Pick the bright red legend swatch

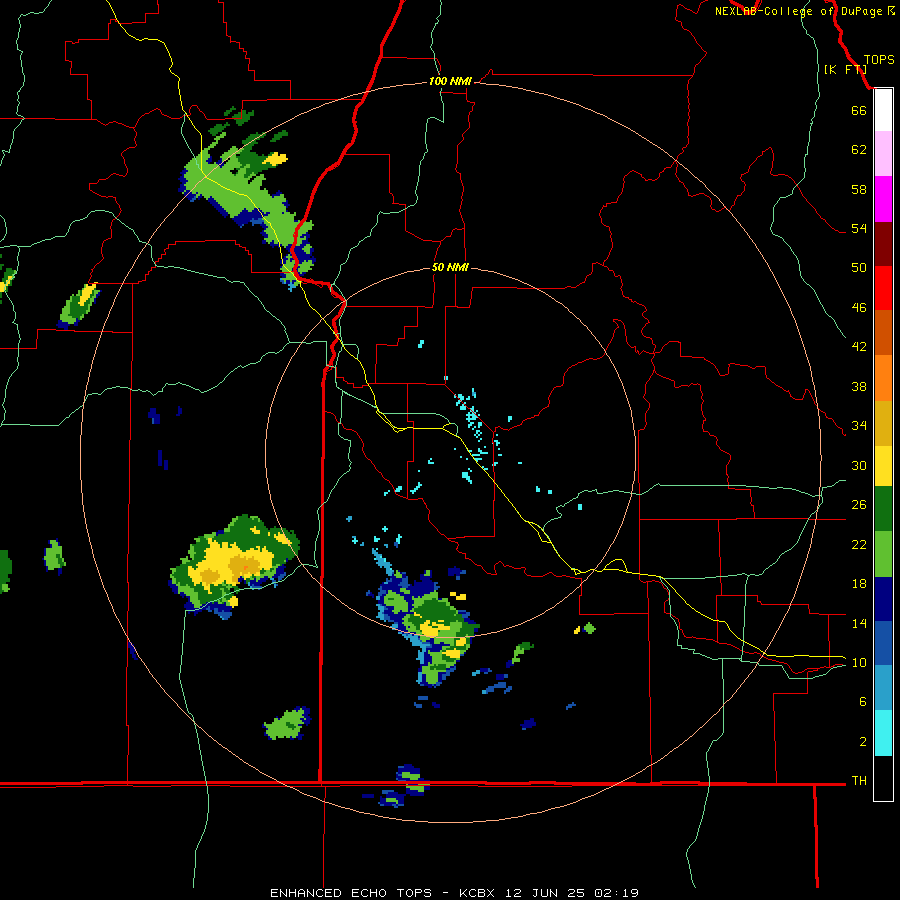pyautogui.click(x=883, y=288)
